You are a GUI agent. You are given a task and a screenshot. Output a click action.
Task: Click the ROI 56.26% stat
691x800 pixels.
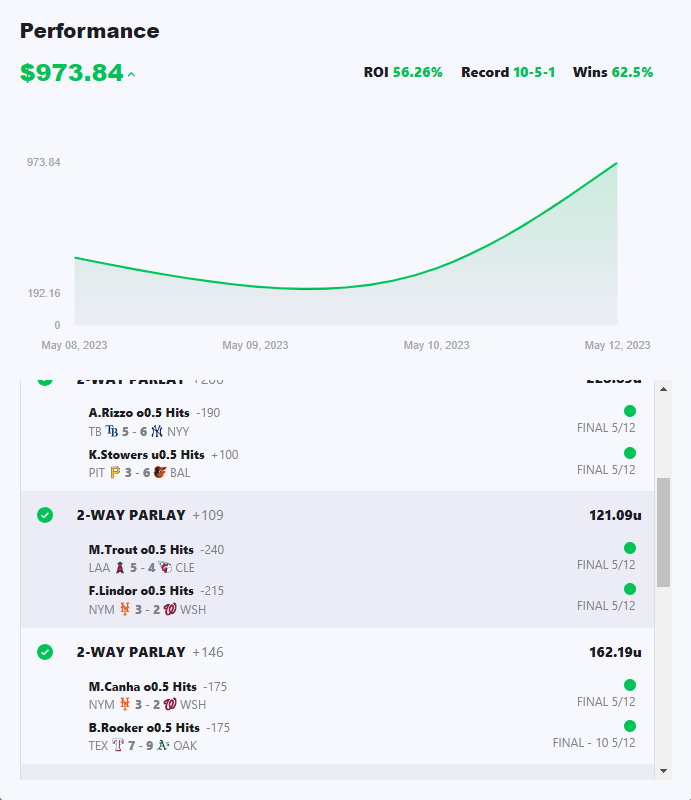tap(403, 72)
